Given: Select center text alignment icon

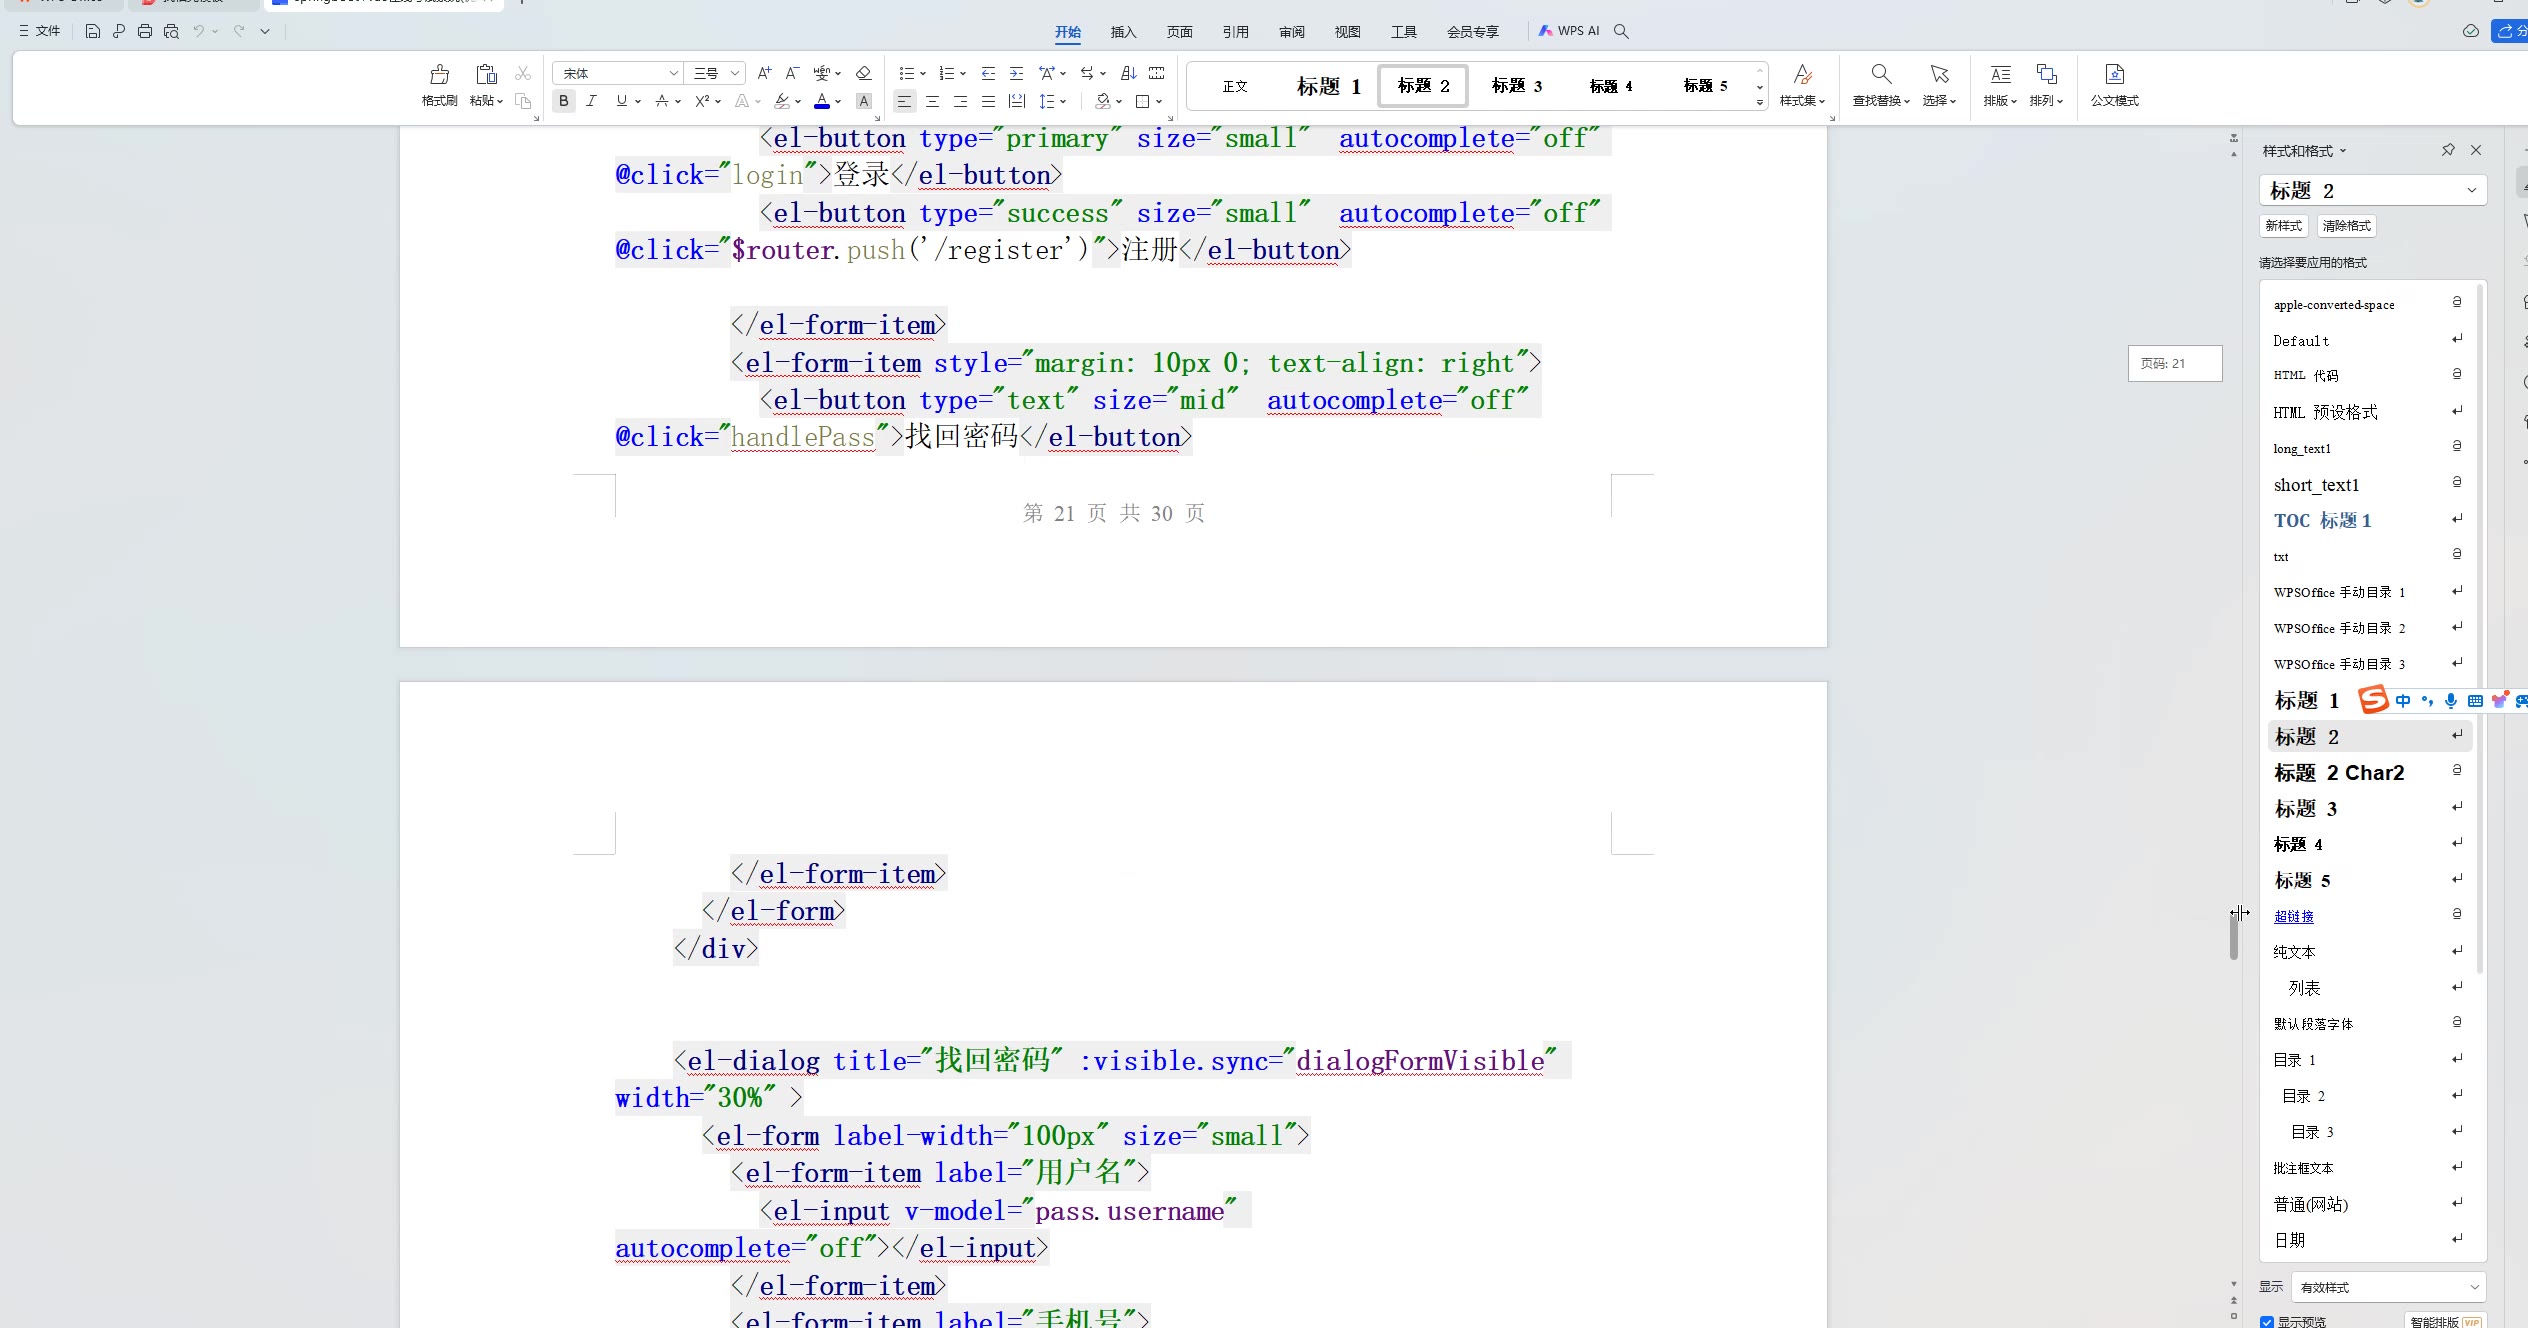Looking at the screenshot, I should (932, 101).
